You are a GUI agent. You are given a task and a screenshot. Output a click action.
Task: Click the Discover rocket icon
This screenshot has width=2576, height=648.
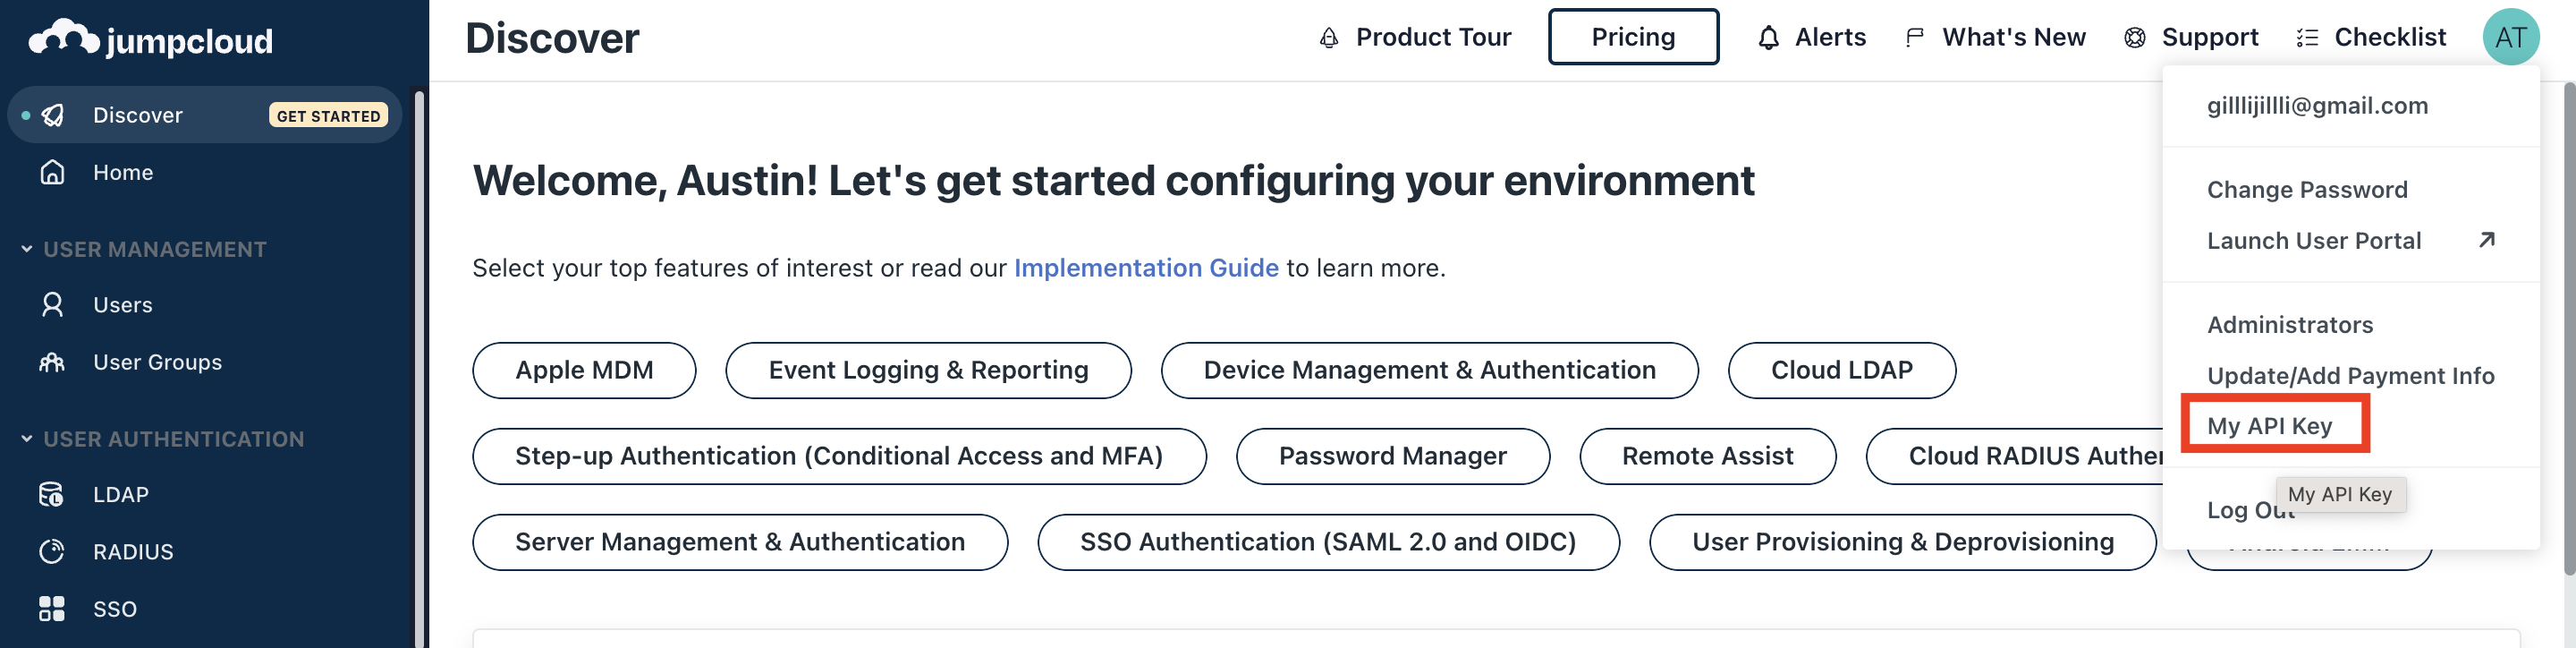click(x=53, y=115)
